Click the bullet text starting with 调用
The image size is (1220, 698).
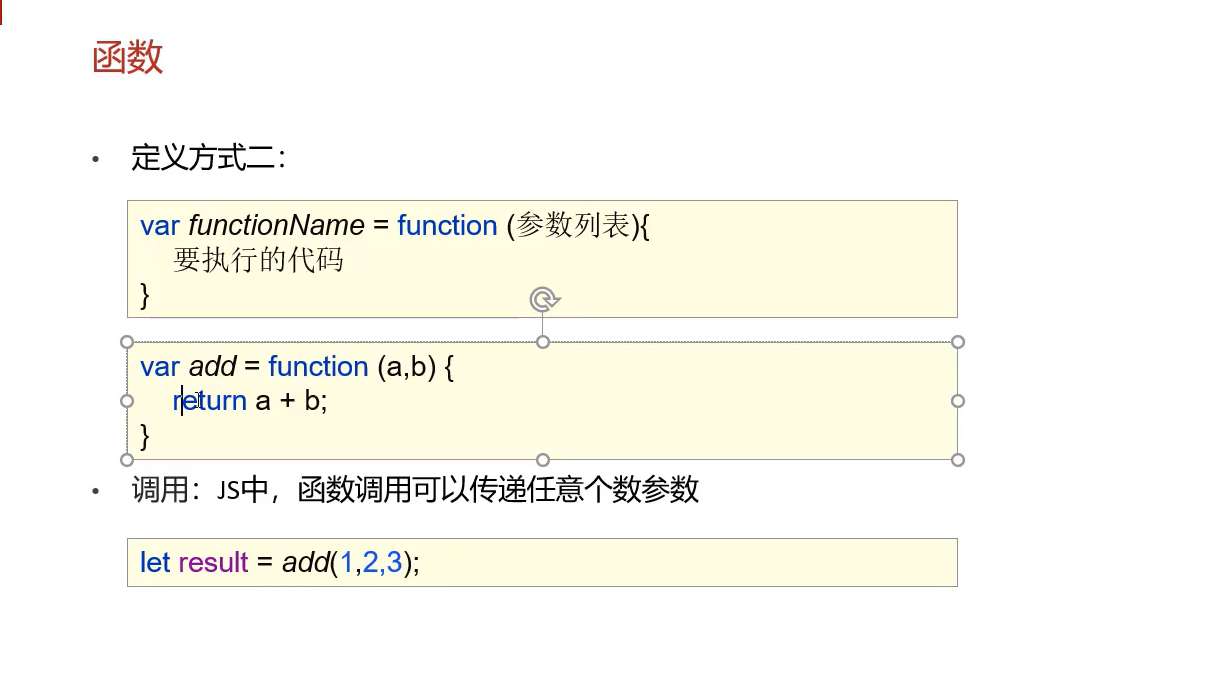point(415,490)
